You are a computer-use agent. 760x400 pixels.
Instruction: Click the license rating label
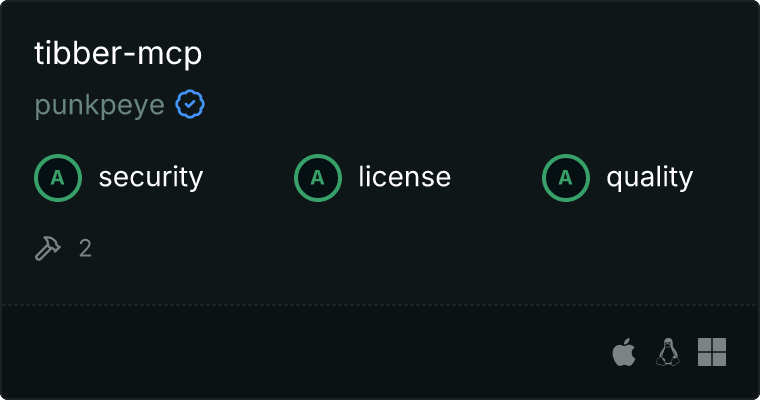click(405, 176)
